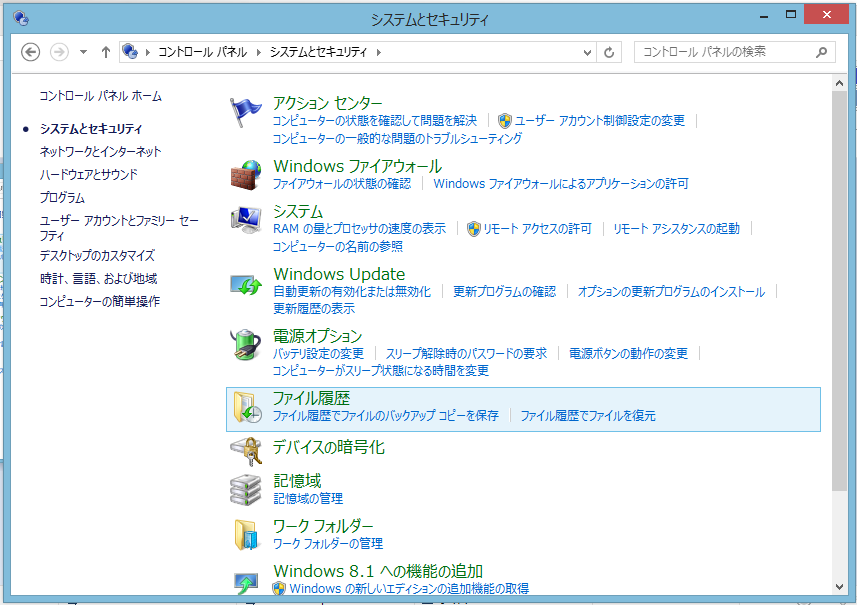857x605 pixels.
Task: Open ネットワークとインターネット category
Action: click(x=101, y=151)
